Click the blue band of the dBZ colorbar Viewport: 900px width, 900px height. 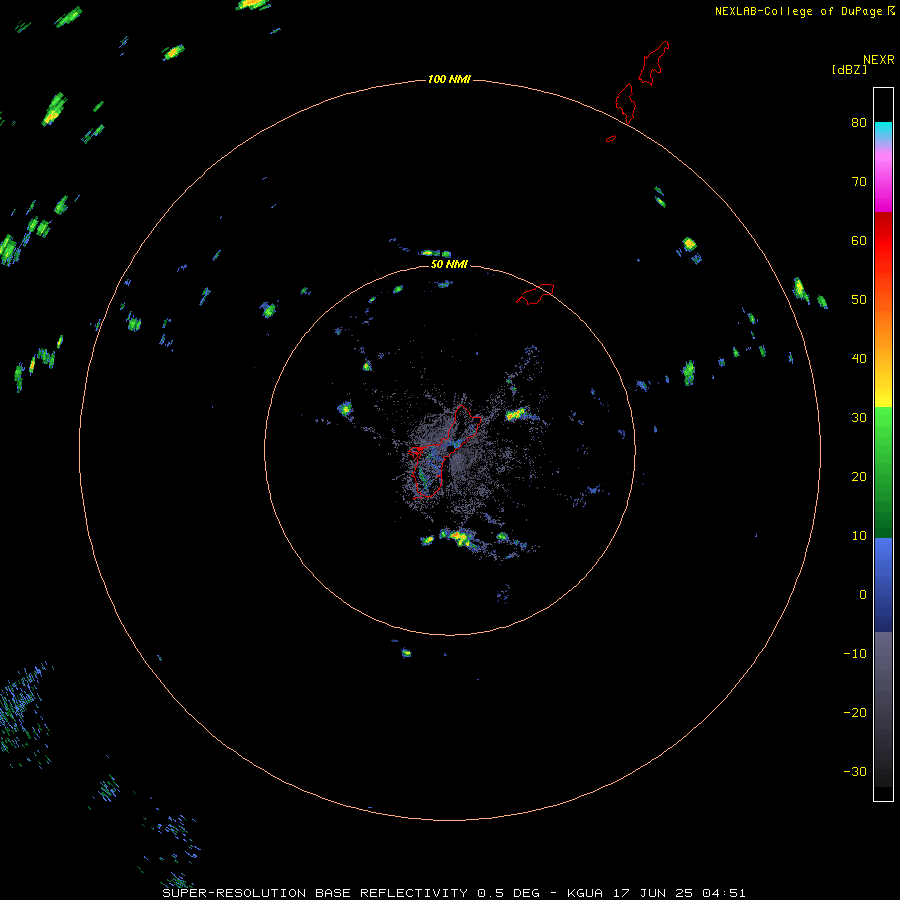click(x=883, y=584)
